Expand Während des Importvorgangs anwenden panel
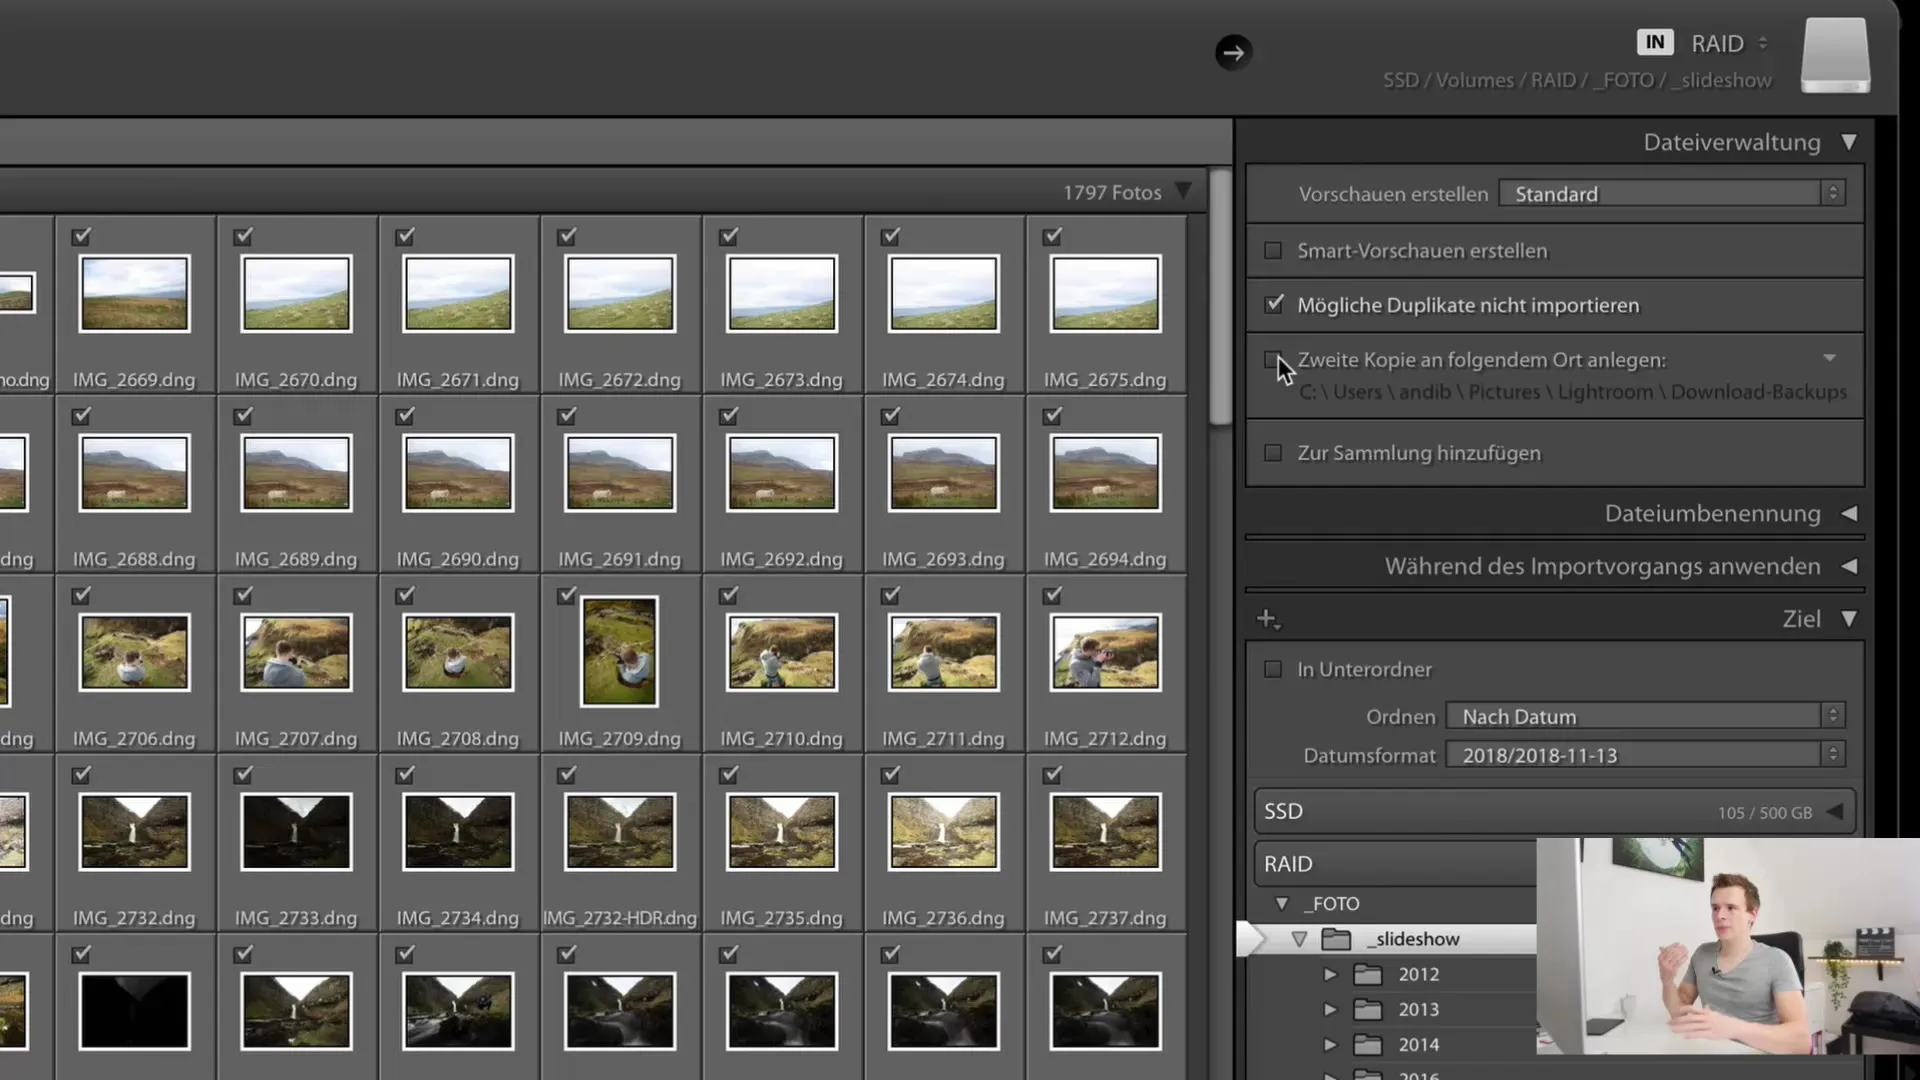Screen dimensions: 1920x1080 [x=1849, y=566]
